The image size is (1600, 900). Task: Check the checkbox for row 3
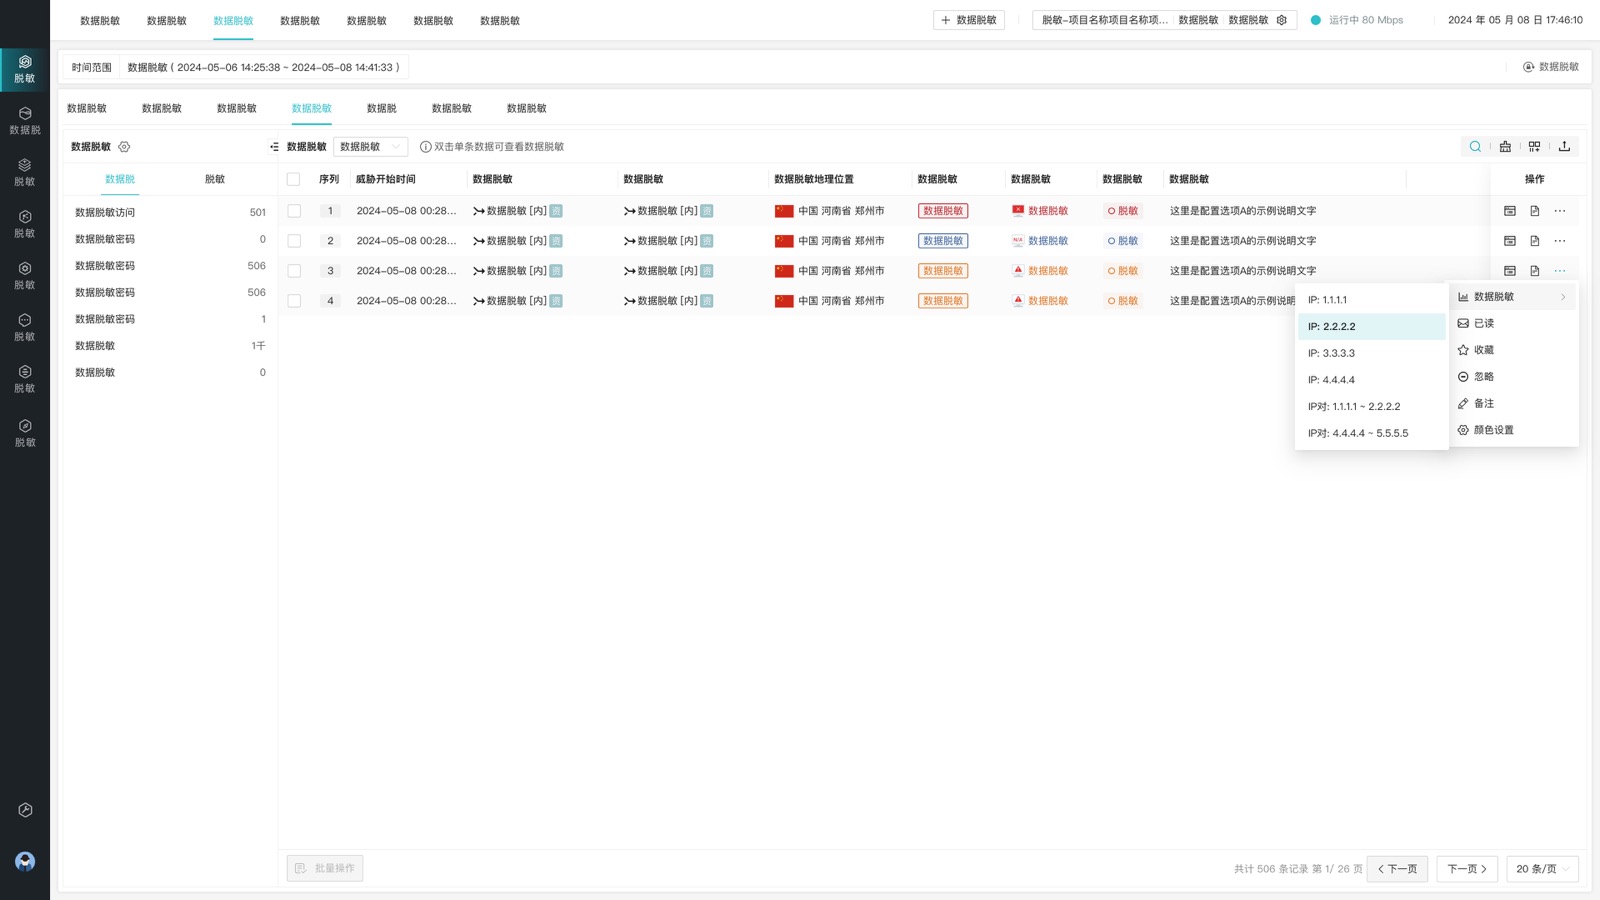pos(294,271)
